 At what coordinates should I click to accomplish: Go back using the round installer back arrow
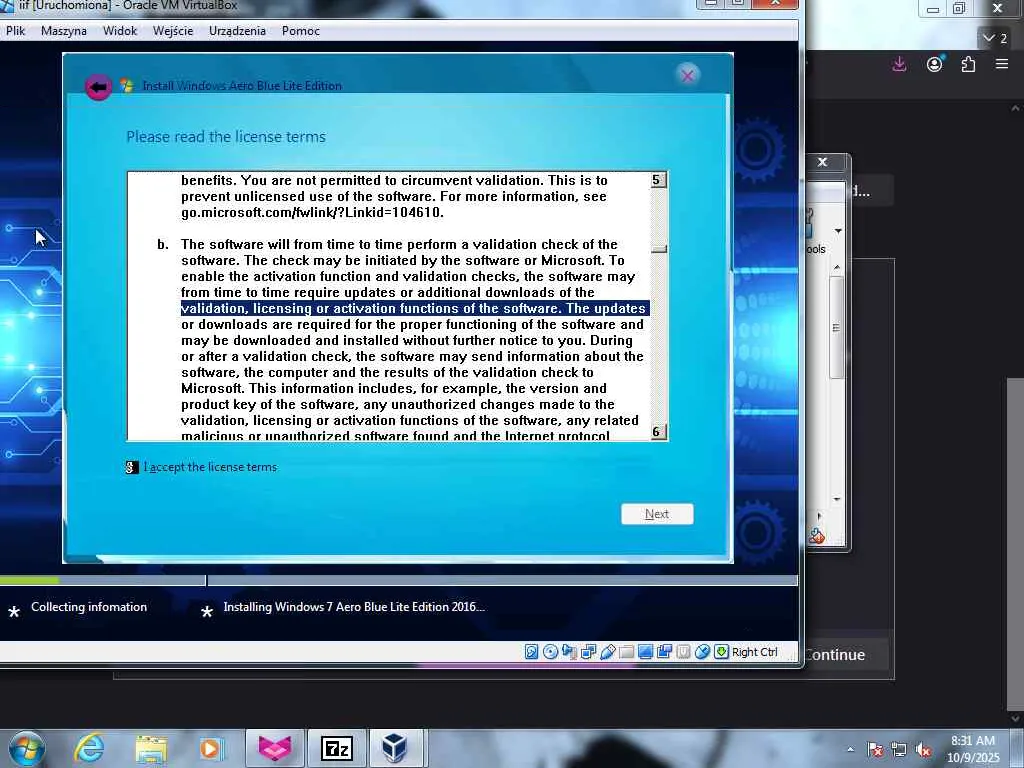[x=99, y=87]
